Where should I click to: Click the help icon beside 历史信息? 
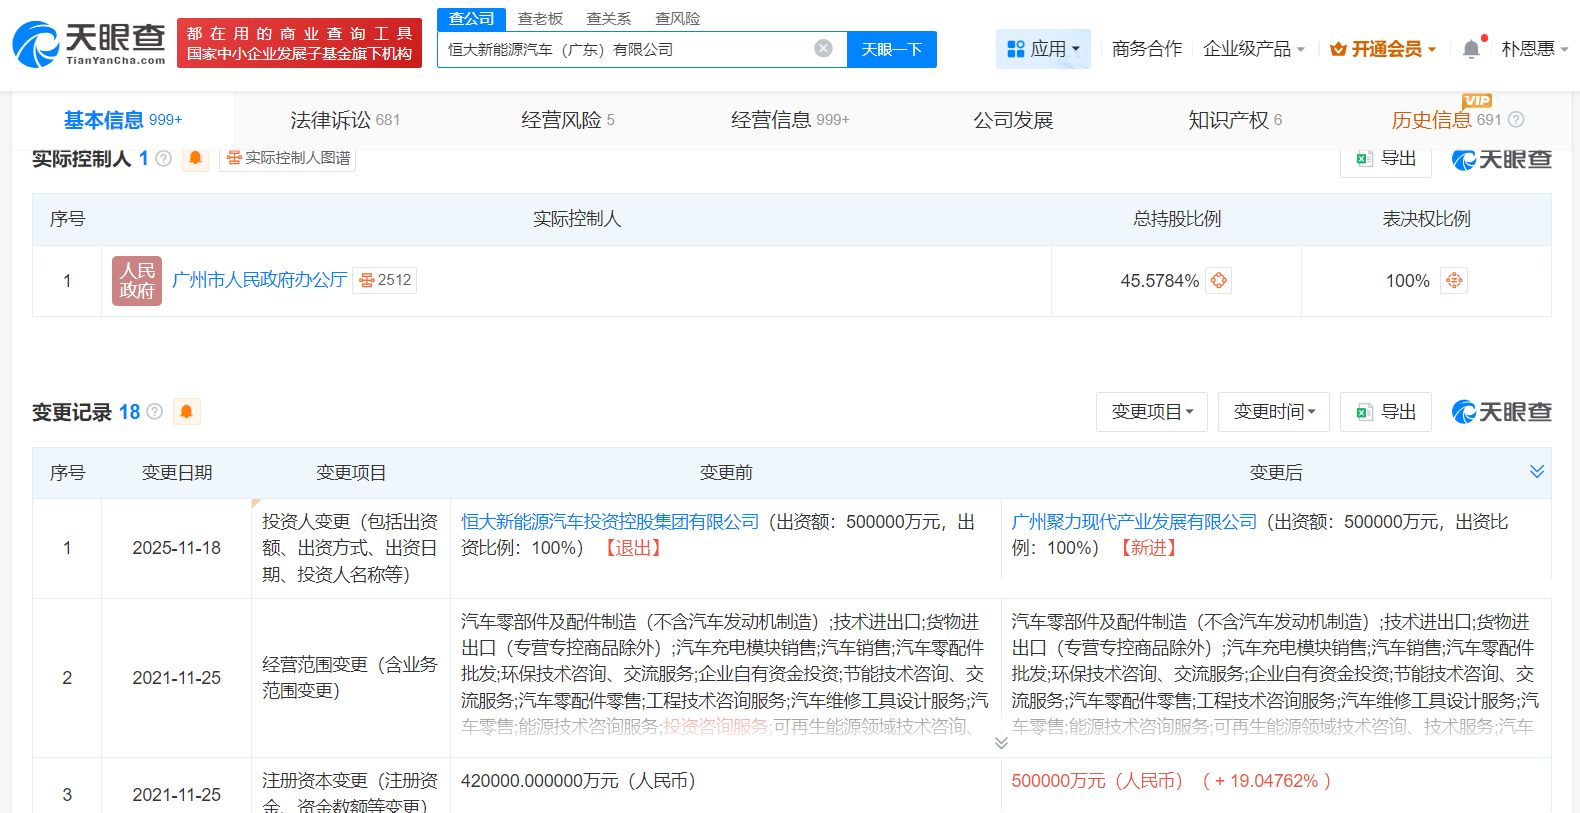pos(1516,120)
